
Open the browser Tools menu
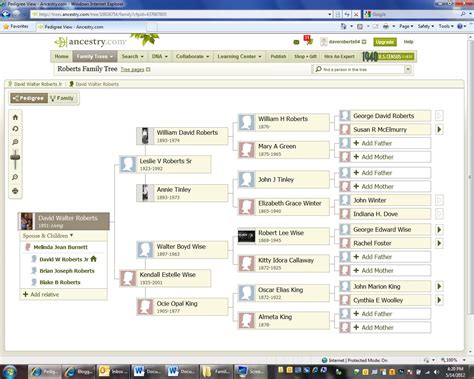pos(446,26)
